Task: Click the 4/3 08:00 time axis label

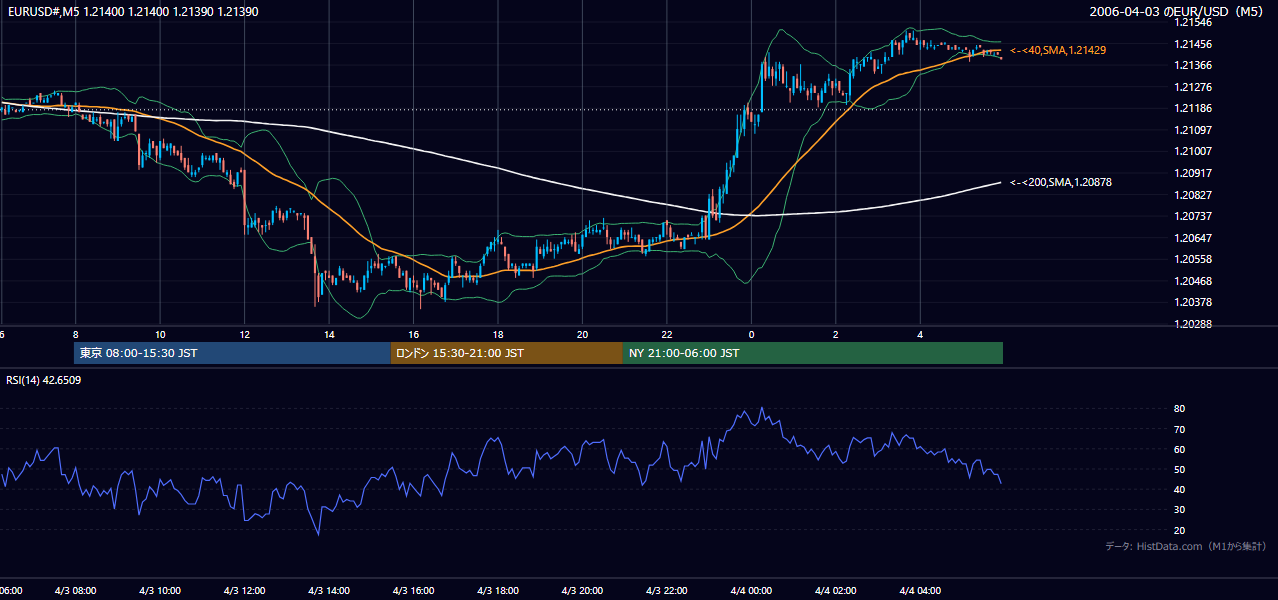Action: tap(75, 590)
